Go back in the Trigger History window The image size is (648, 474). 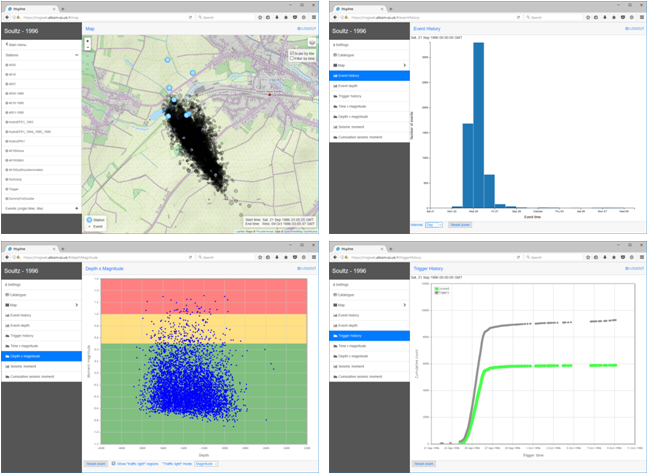pos(336,257)
